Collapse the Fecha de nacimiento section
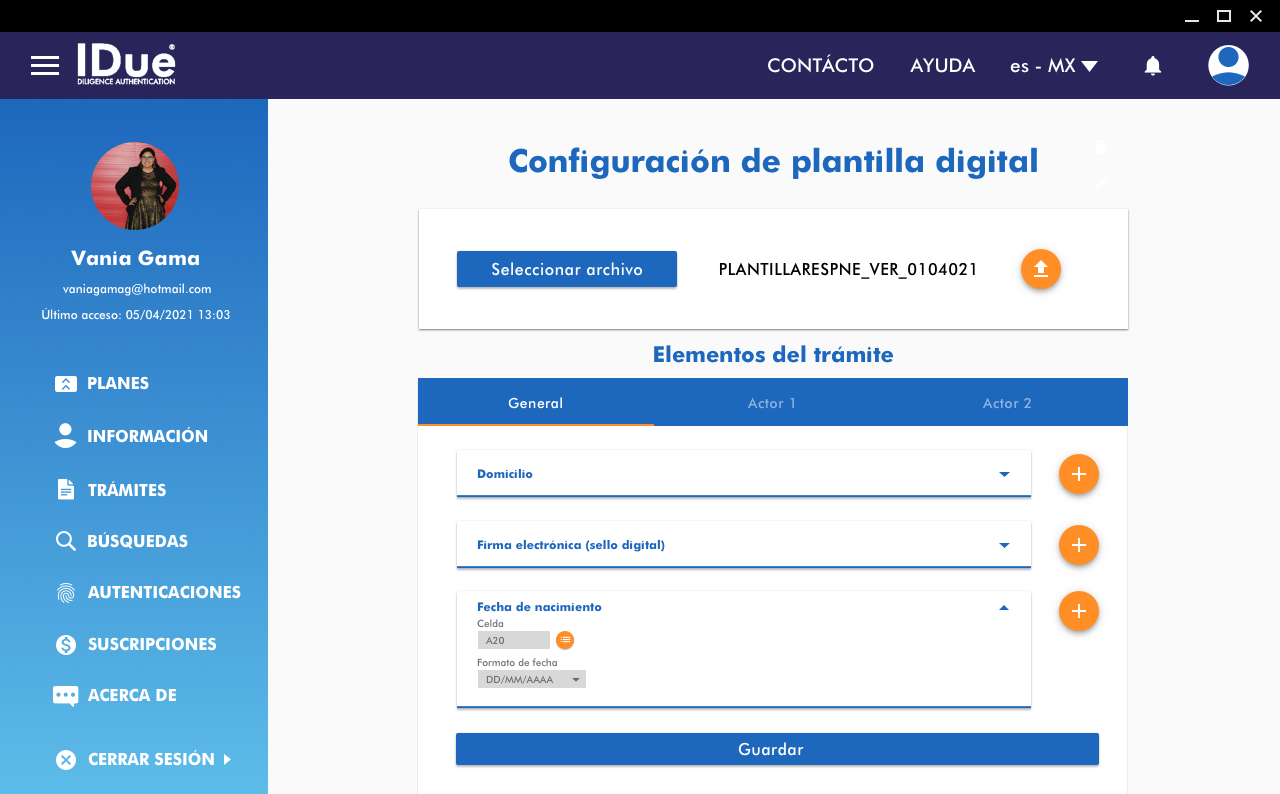This screenshot has width=1280, height=794. coord(1004,608)
